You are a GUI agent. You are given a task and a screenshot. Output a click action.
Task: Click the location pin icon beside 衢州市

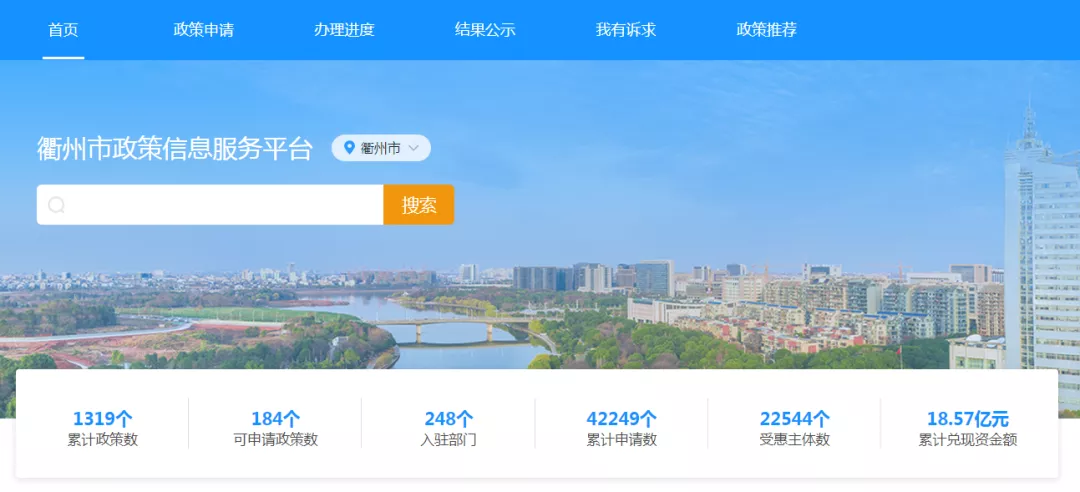(x=349, y=148)
